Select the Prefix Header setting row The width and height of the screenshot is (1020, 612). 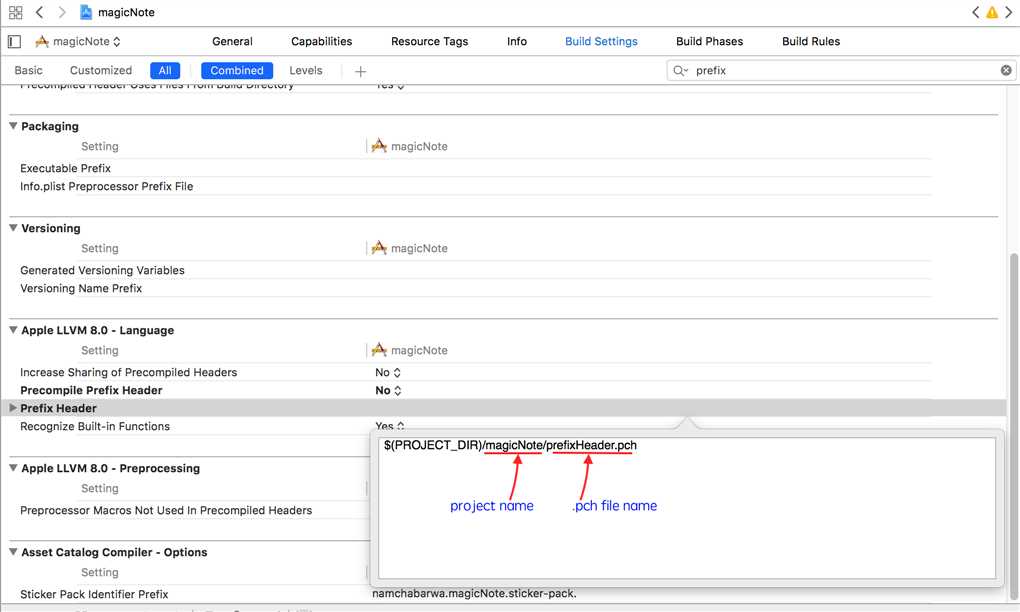(x=503, y=408)
